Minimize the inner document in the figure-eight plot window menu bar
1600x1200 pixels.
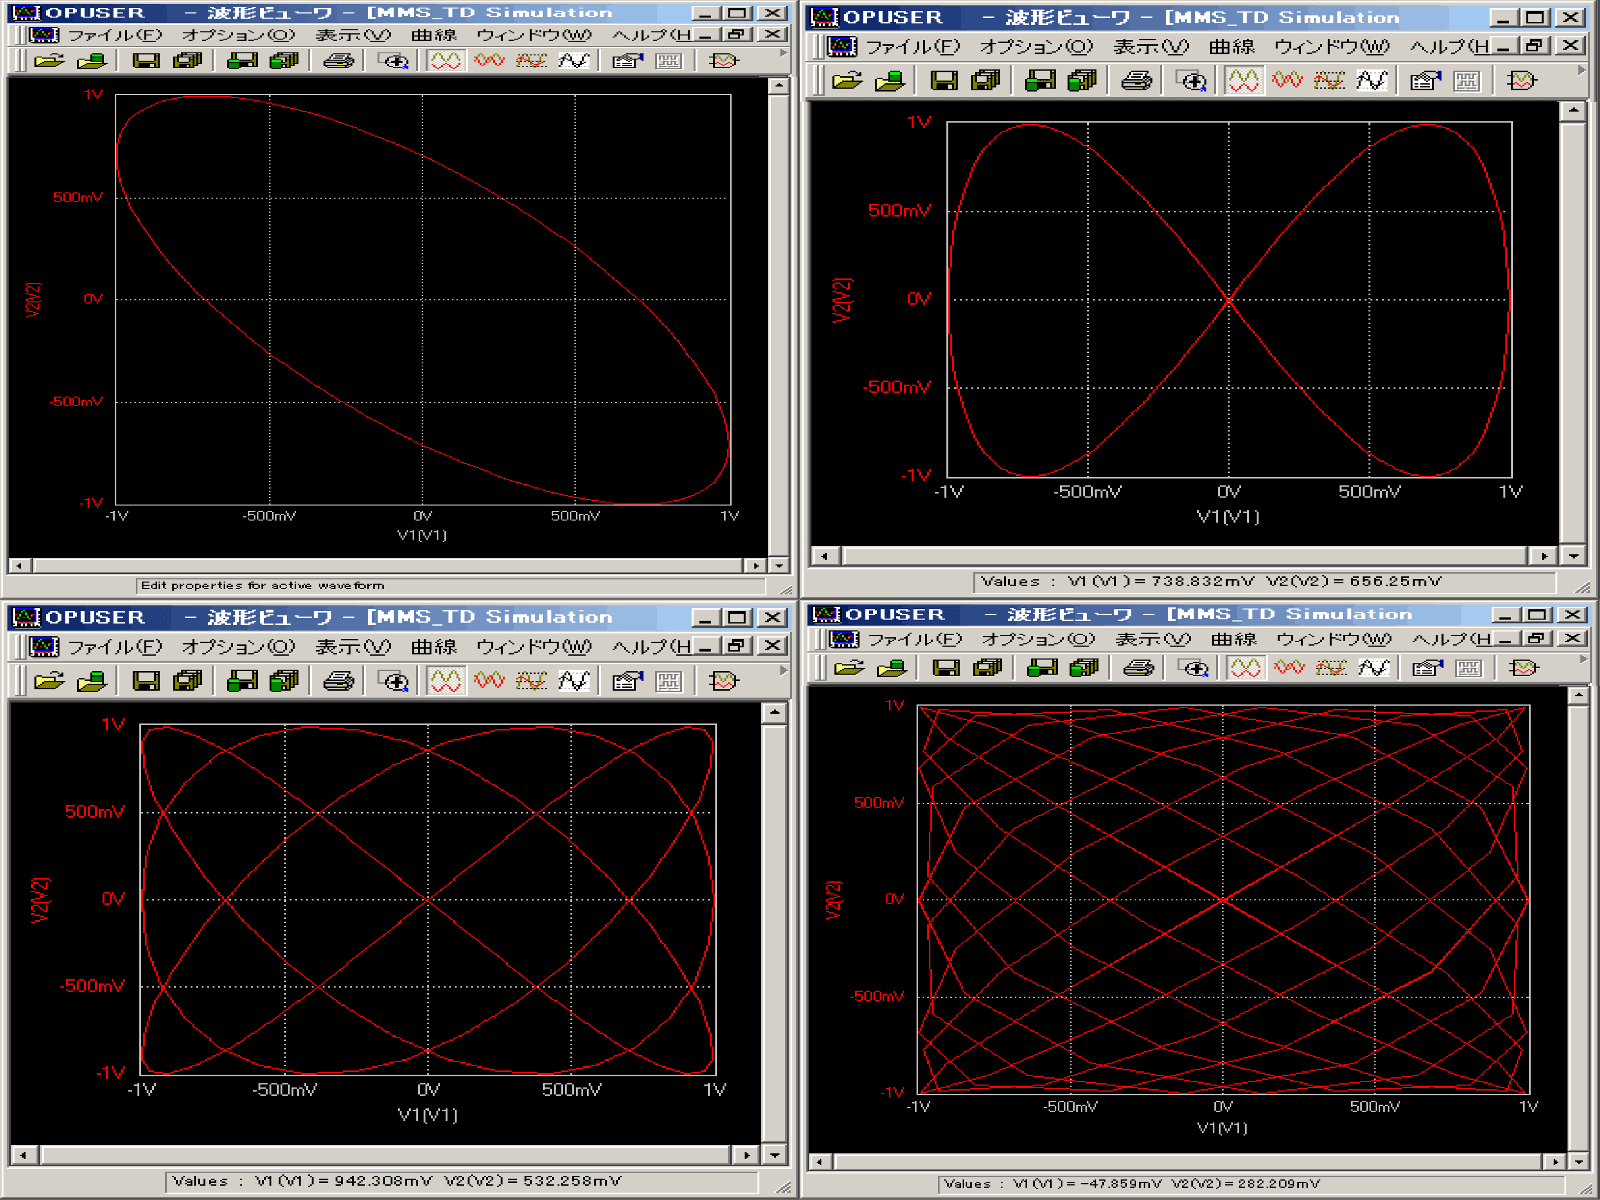pyautogui.click(x=1503, y=47)
